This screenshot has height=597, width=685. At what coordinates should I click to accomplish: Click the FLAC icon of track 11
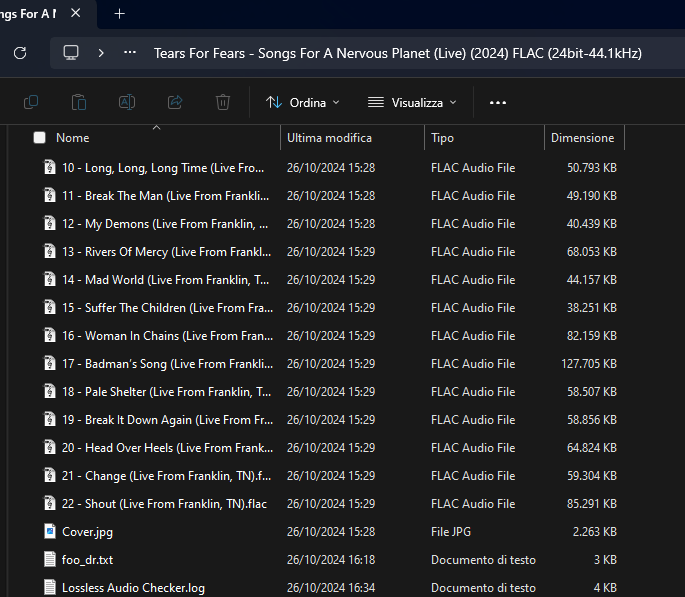[50, 195]
